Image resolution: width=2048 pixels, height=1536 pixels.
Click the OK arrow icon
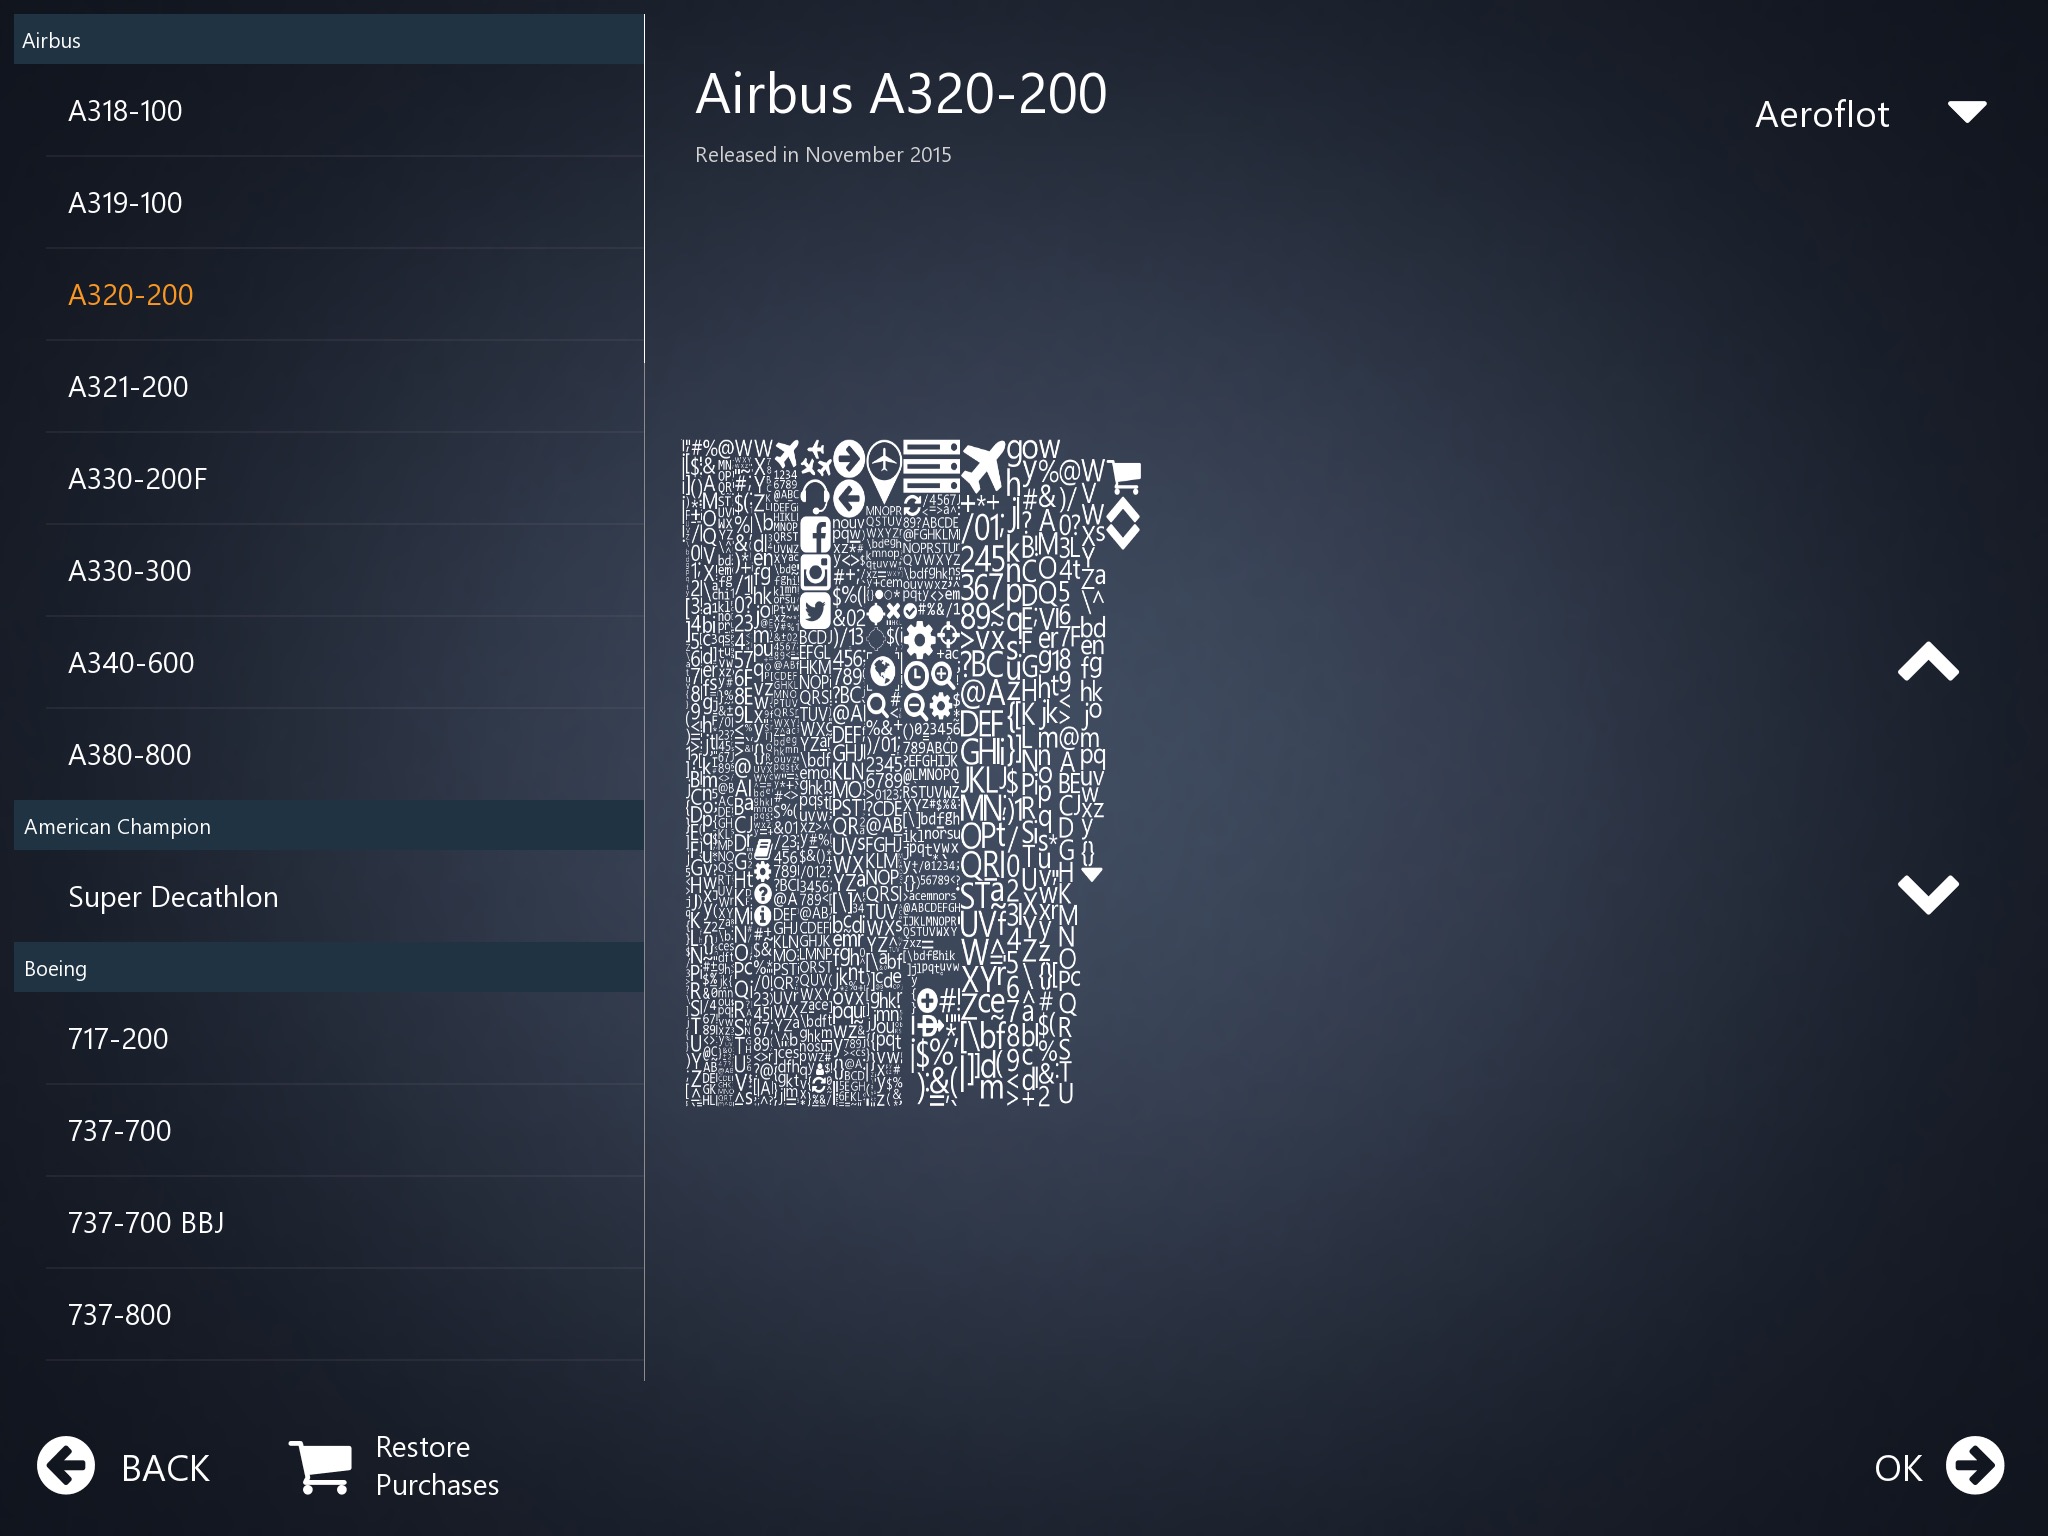click(x=1975, y=1466)
